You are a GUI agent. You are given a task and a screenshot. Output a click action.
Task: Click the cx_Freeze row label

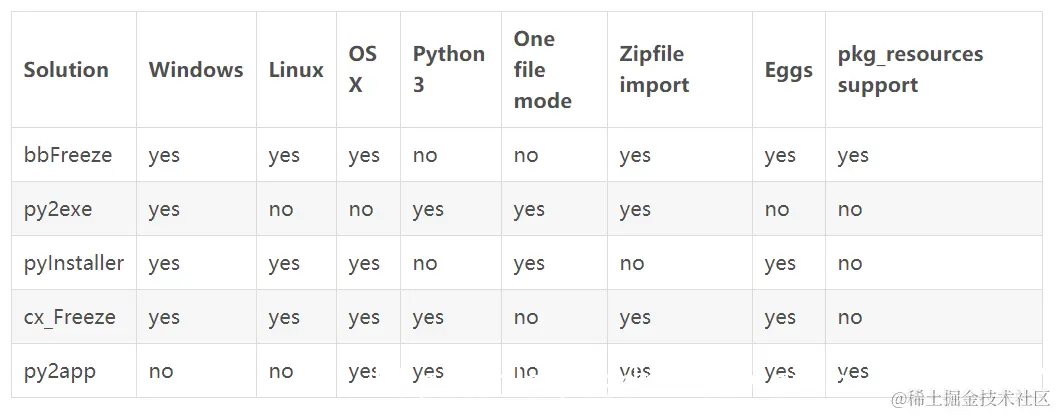(x=70, y=317)
